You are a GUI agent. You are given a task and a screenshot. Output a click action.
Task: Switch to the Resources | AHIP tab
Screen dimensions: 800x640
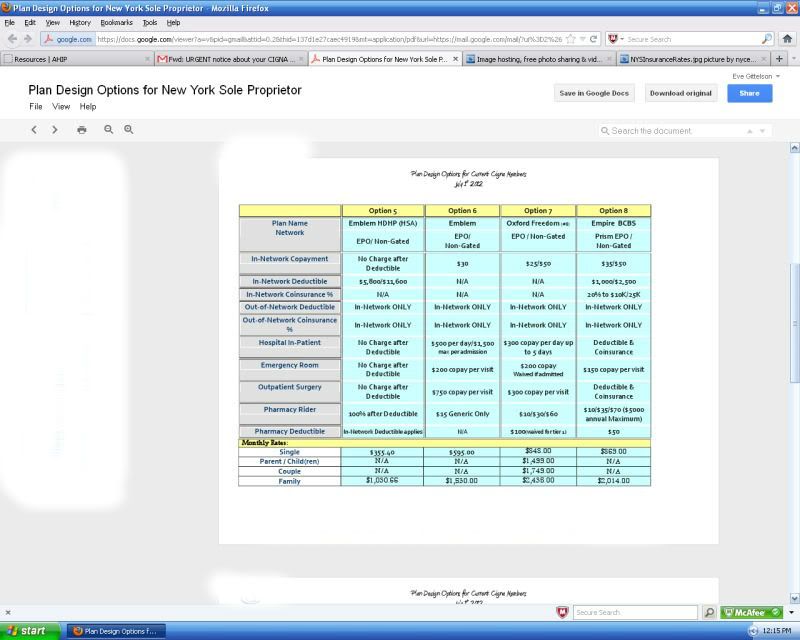77,59
